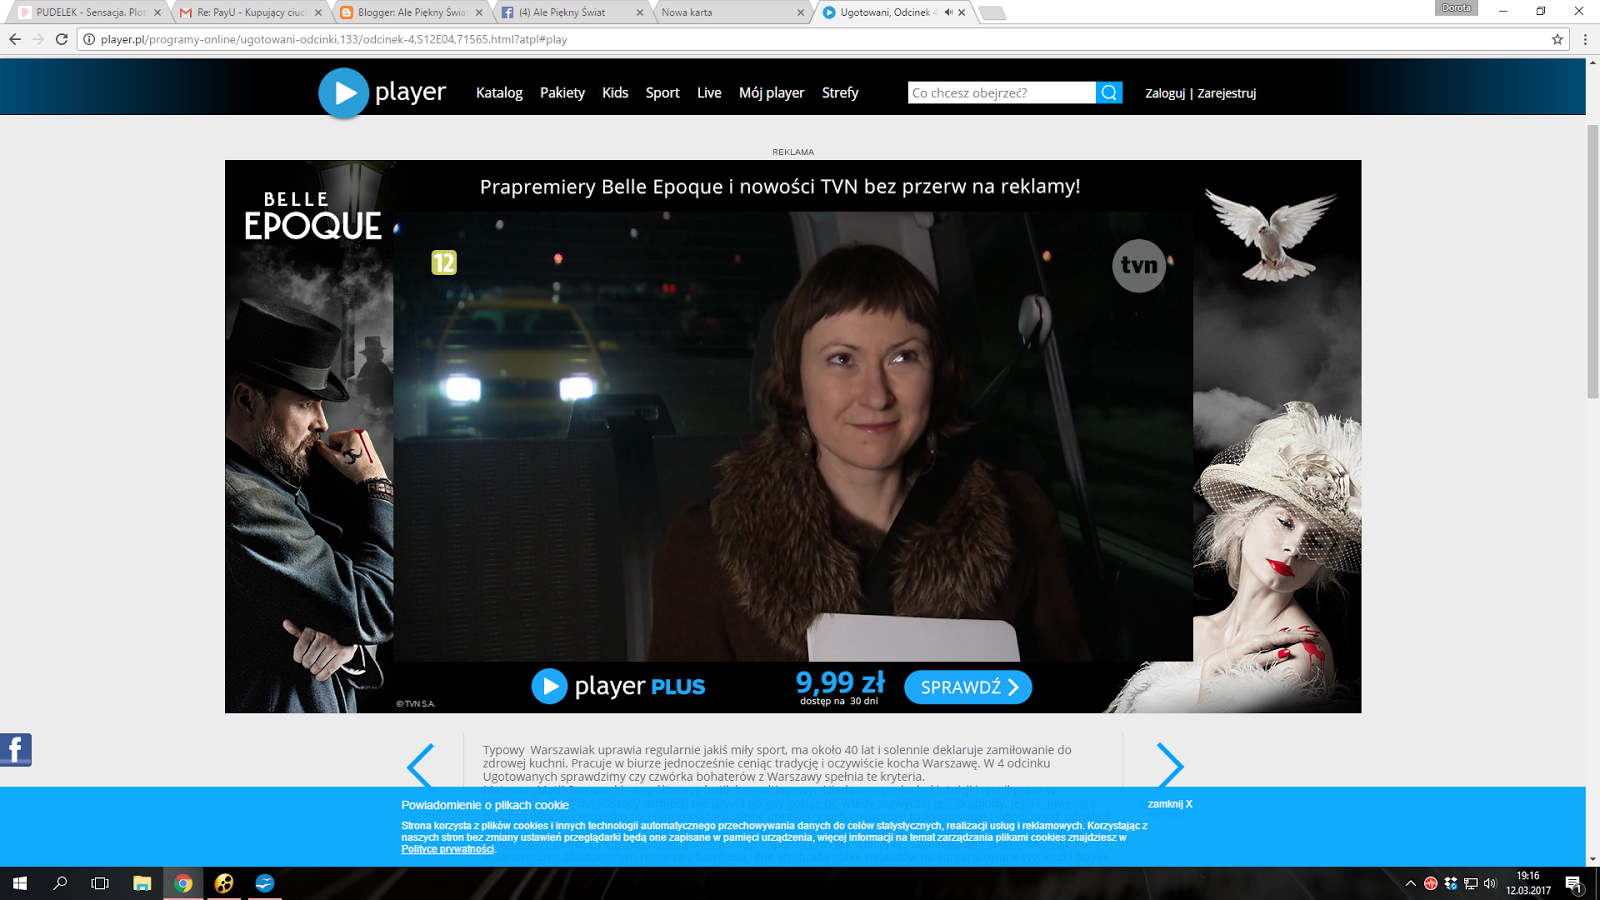Image resolution: width=1600 pixels, height=900 pixels.
Task: Open the Polityce prywatności link
Action: tap(448, 849)
